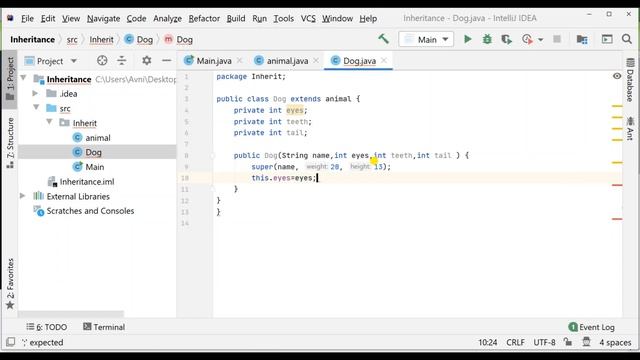Image resolution: width=640 pixels, height=360 pixels.
Task: Open Project panel gear settings
Action: 147,61
